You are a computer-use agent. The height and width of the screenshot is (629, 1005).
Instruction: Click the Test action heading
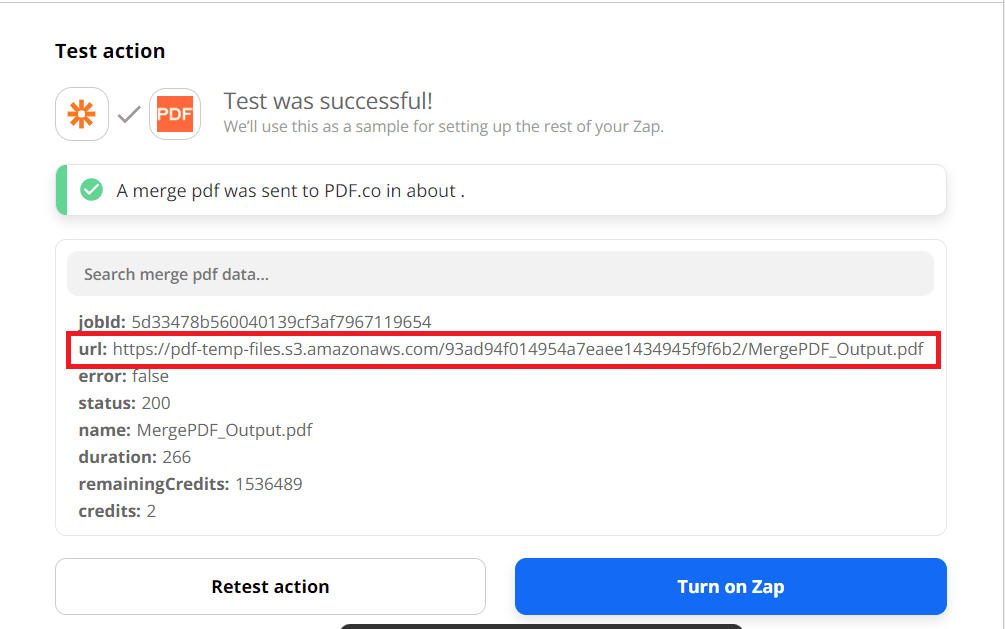pyautogui.click(x=110, y=50)
